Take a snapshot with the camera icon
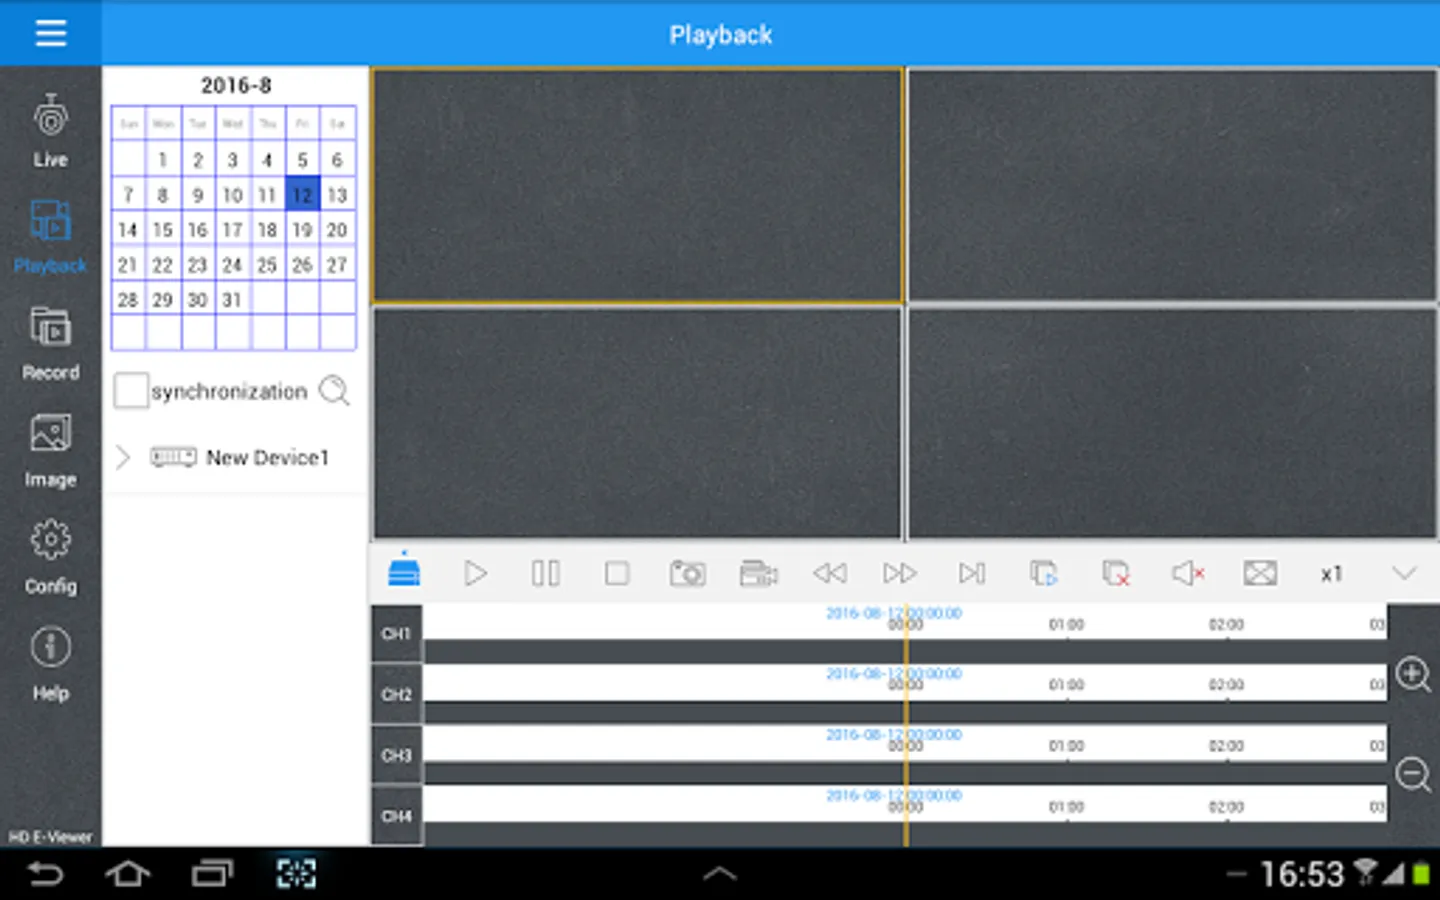 (x=688, y=573)
